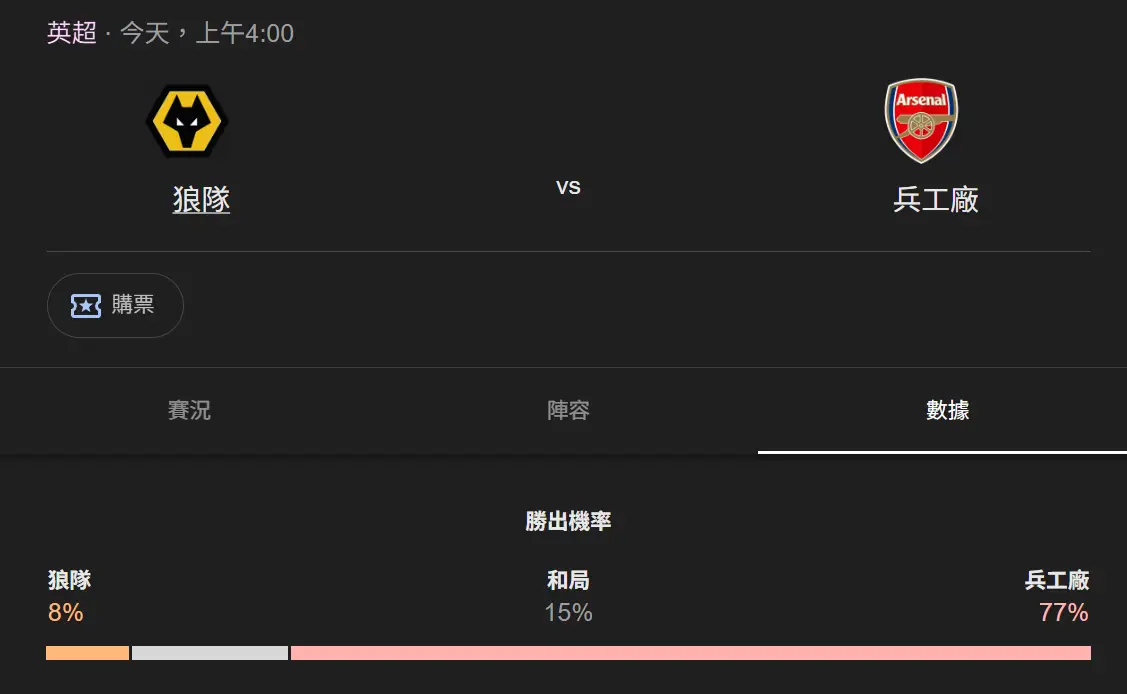Click the 77% Arsenal win percentage
The height and width of the screenshot is (694, 1127).
[1063, 612]
